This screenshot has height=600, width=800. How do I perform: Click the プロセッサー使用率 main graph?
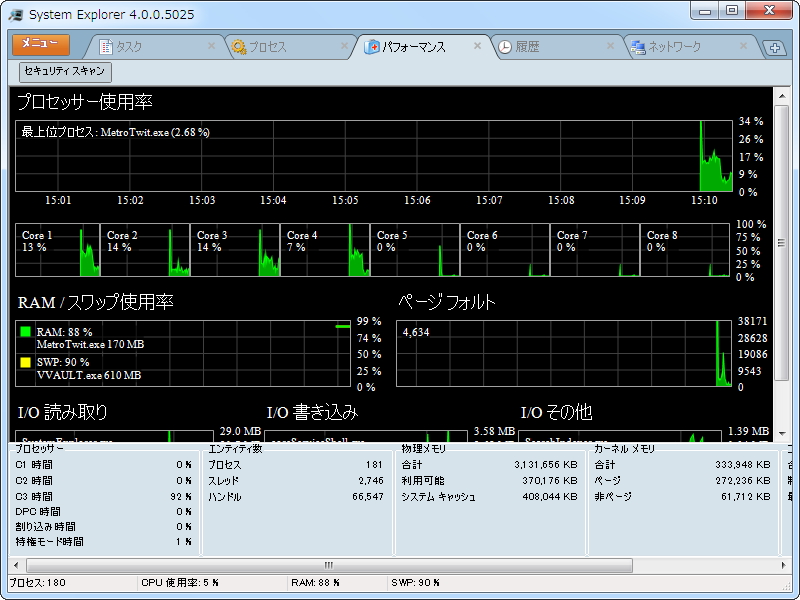click(x=374, y=156)
